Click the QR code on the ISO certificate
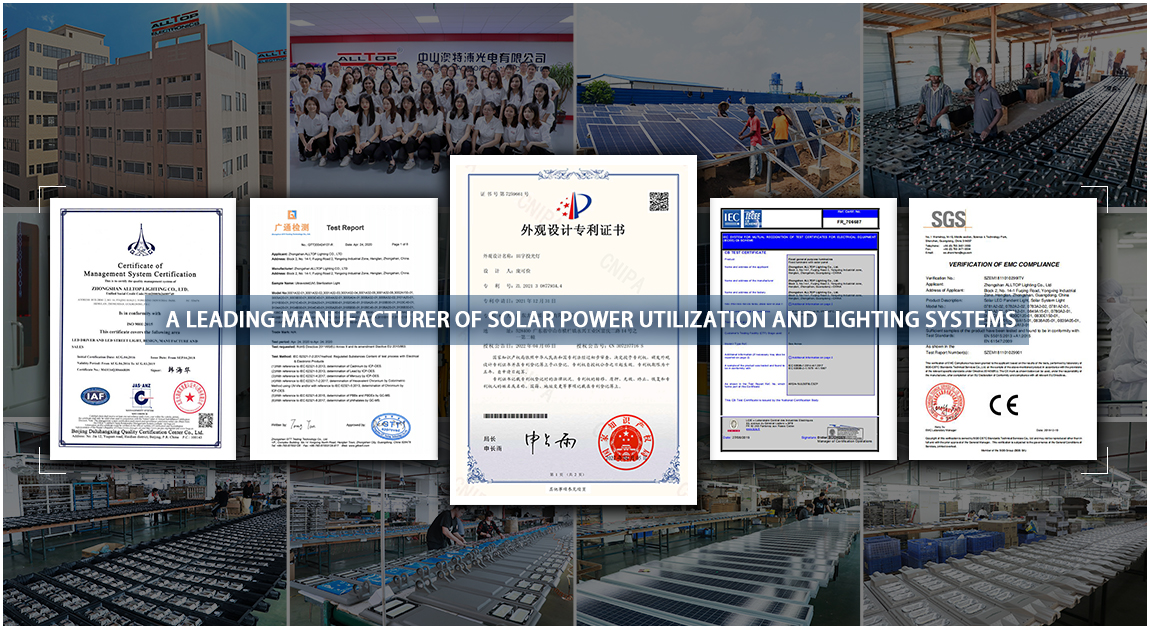This screenshot has width=1150, height=630. [x=205, y=420]
